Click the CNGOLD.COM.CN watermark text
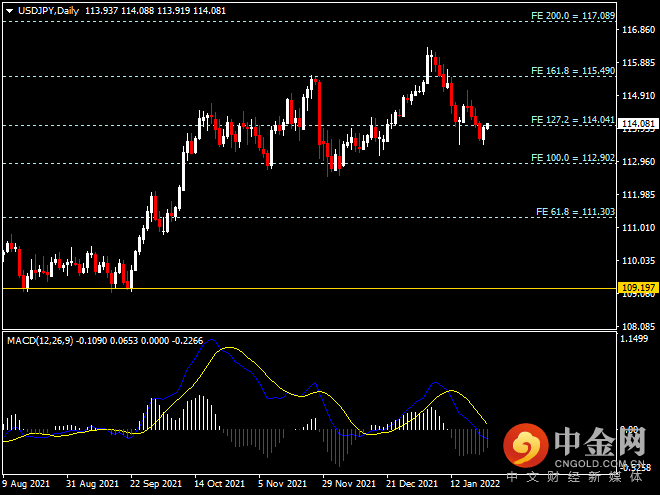 click(598, 463)
